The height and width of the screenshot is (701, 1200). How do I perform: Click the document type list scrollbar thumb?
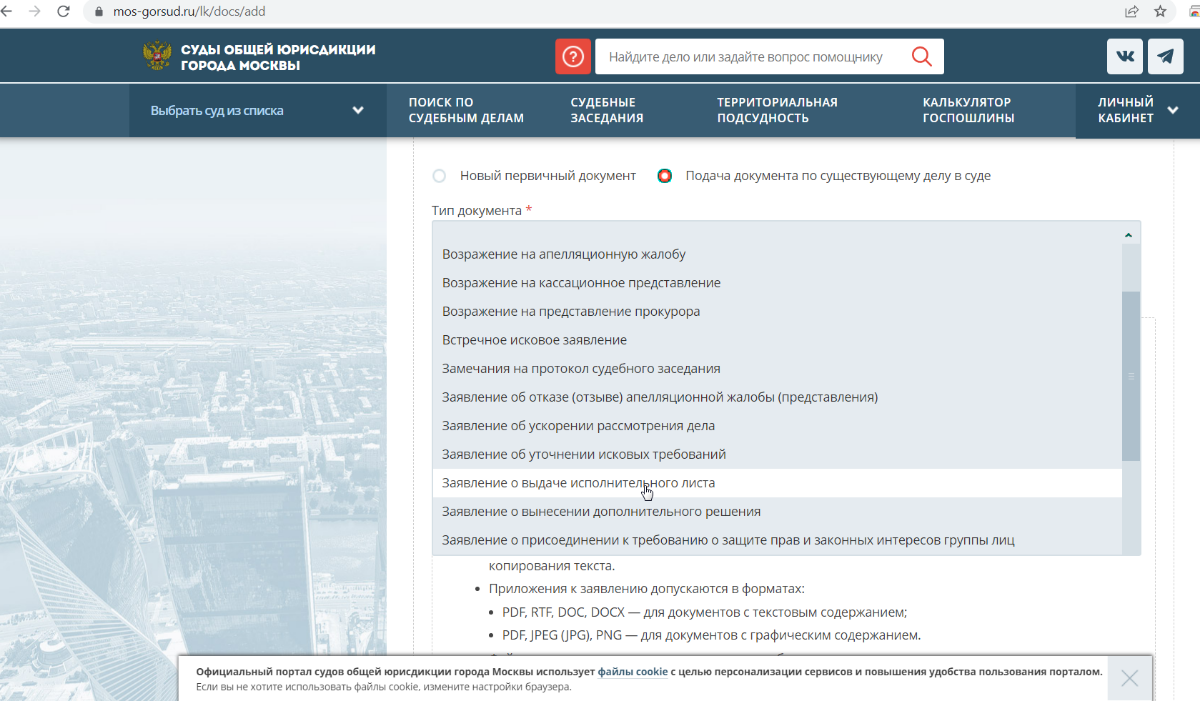click(1131, 376)
